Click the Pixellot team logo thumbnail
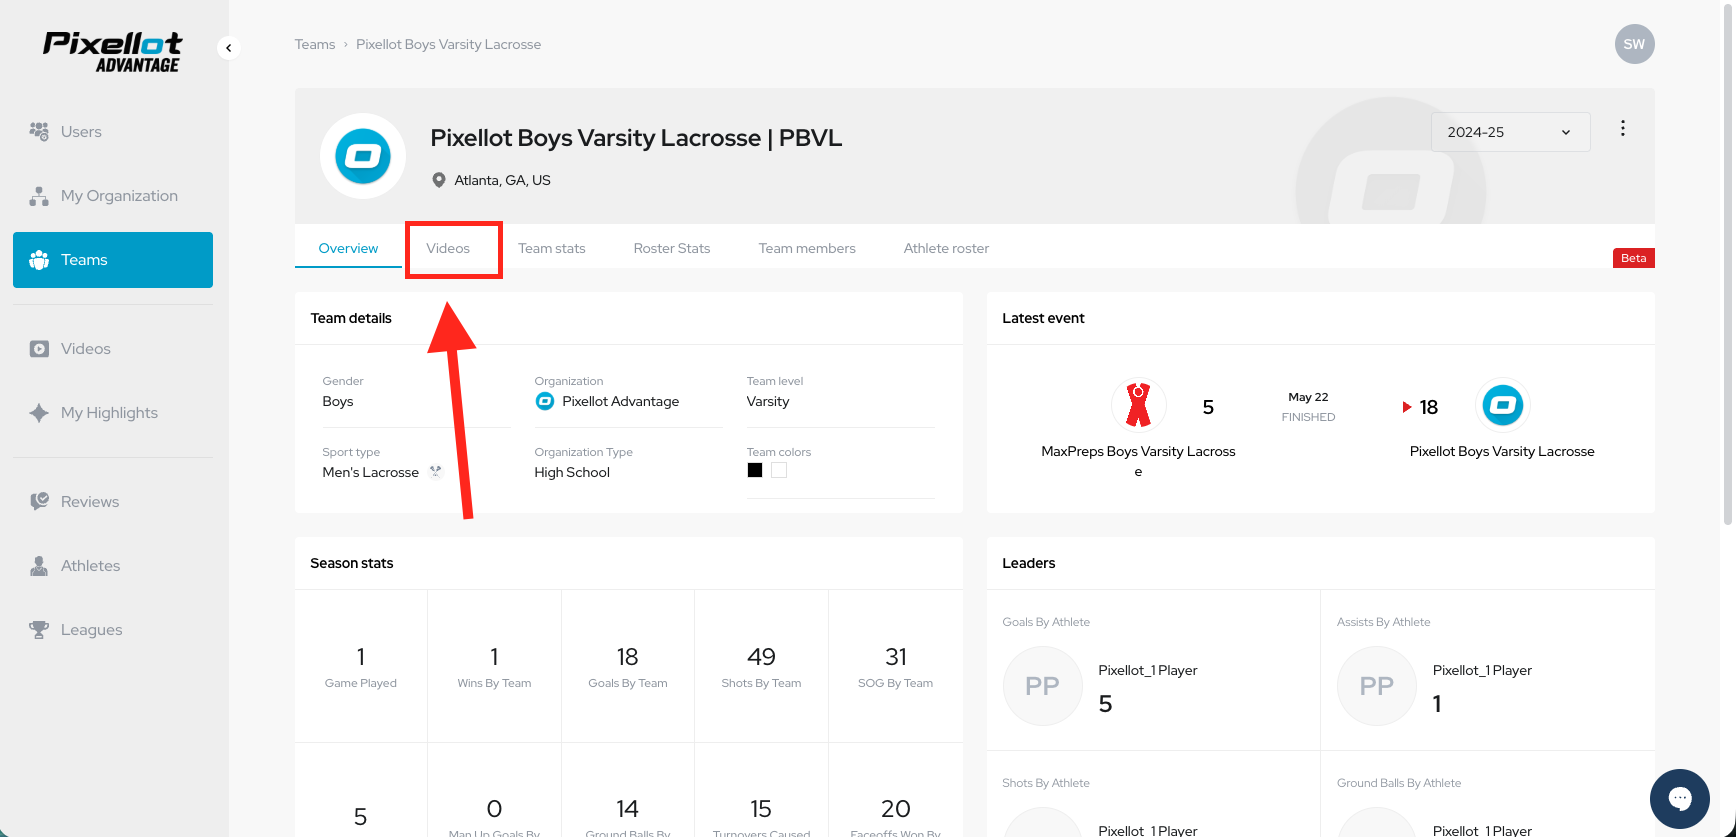The width and height of the screenshot is (1736, 837). click(362, 156)
